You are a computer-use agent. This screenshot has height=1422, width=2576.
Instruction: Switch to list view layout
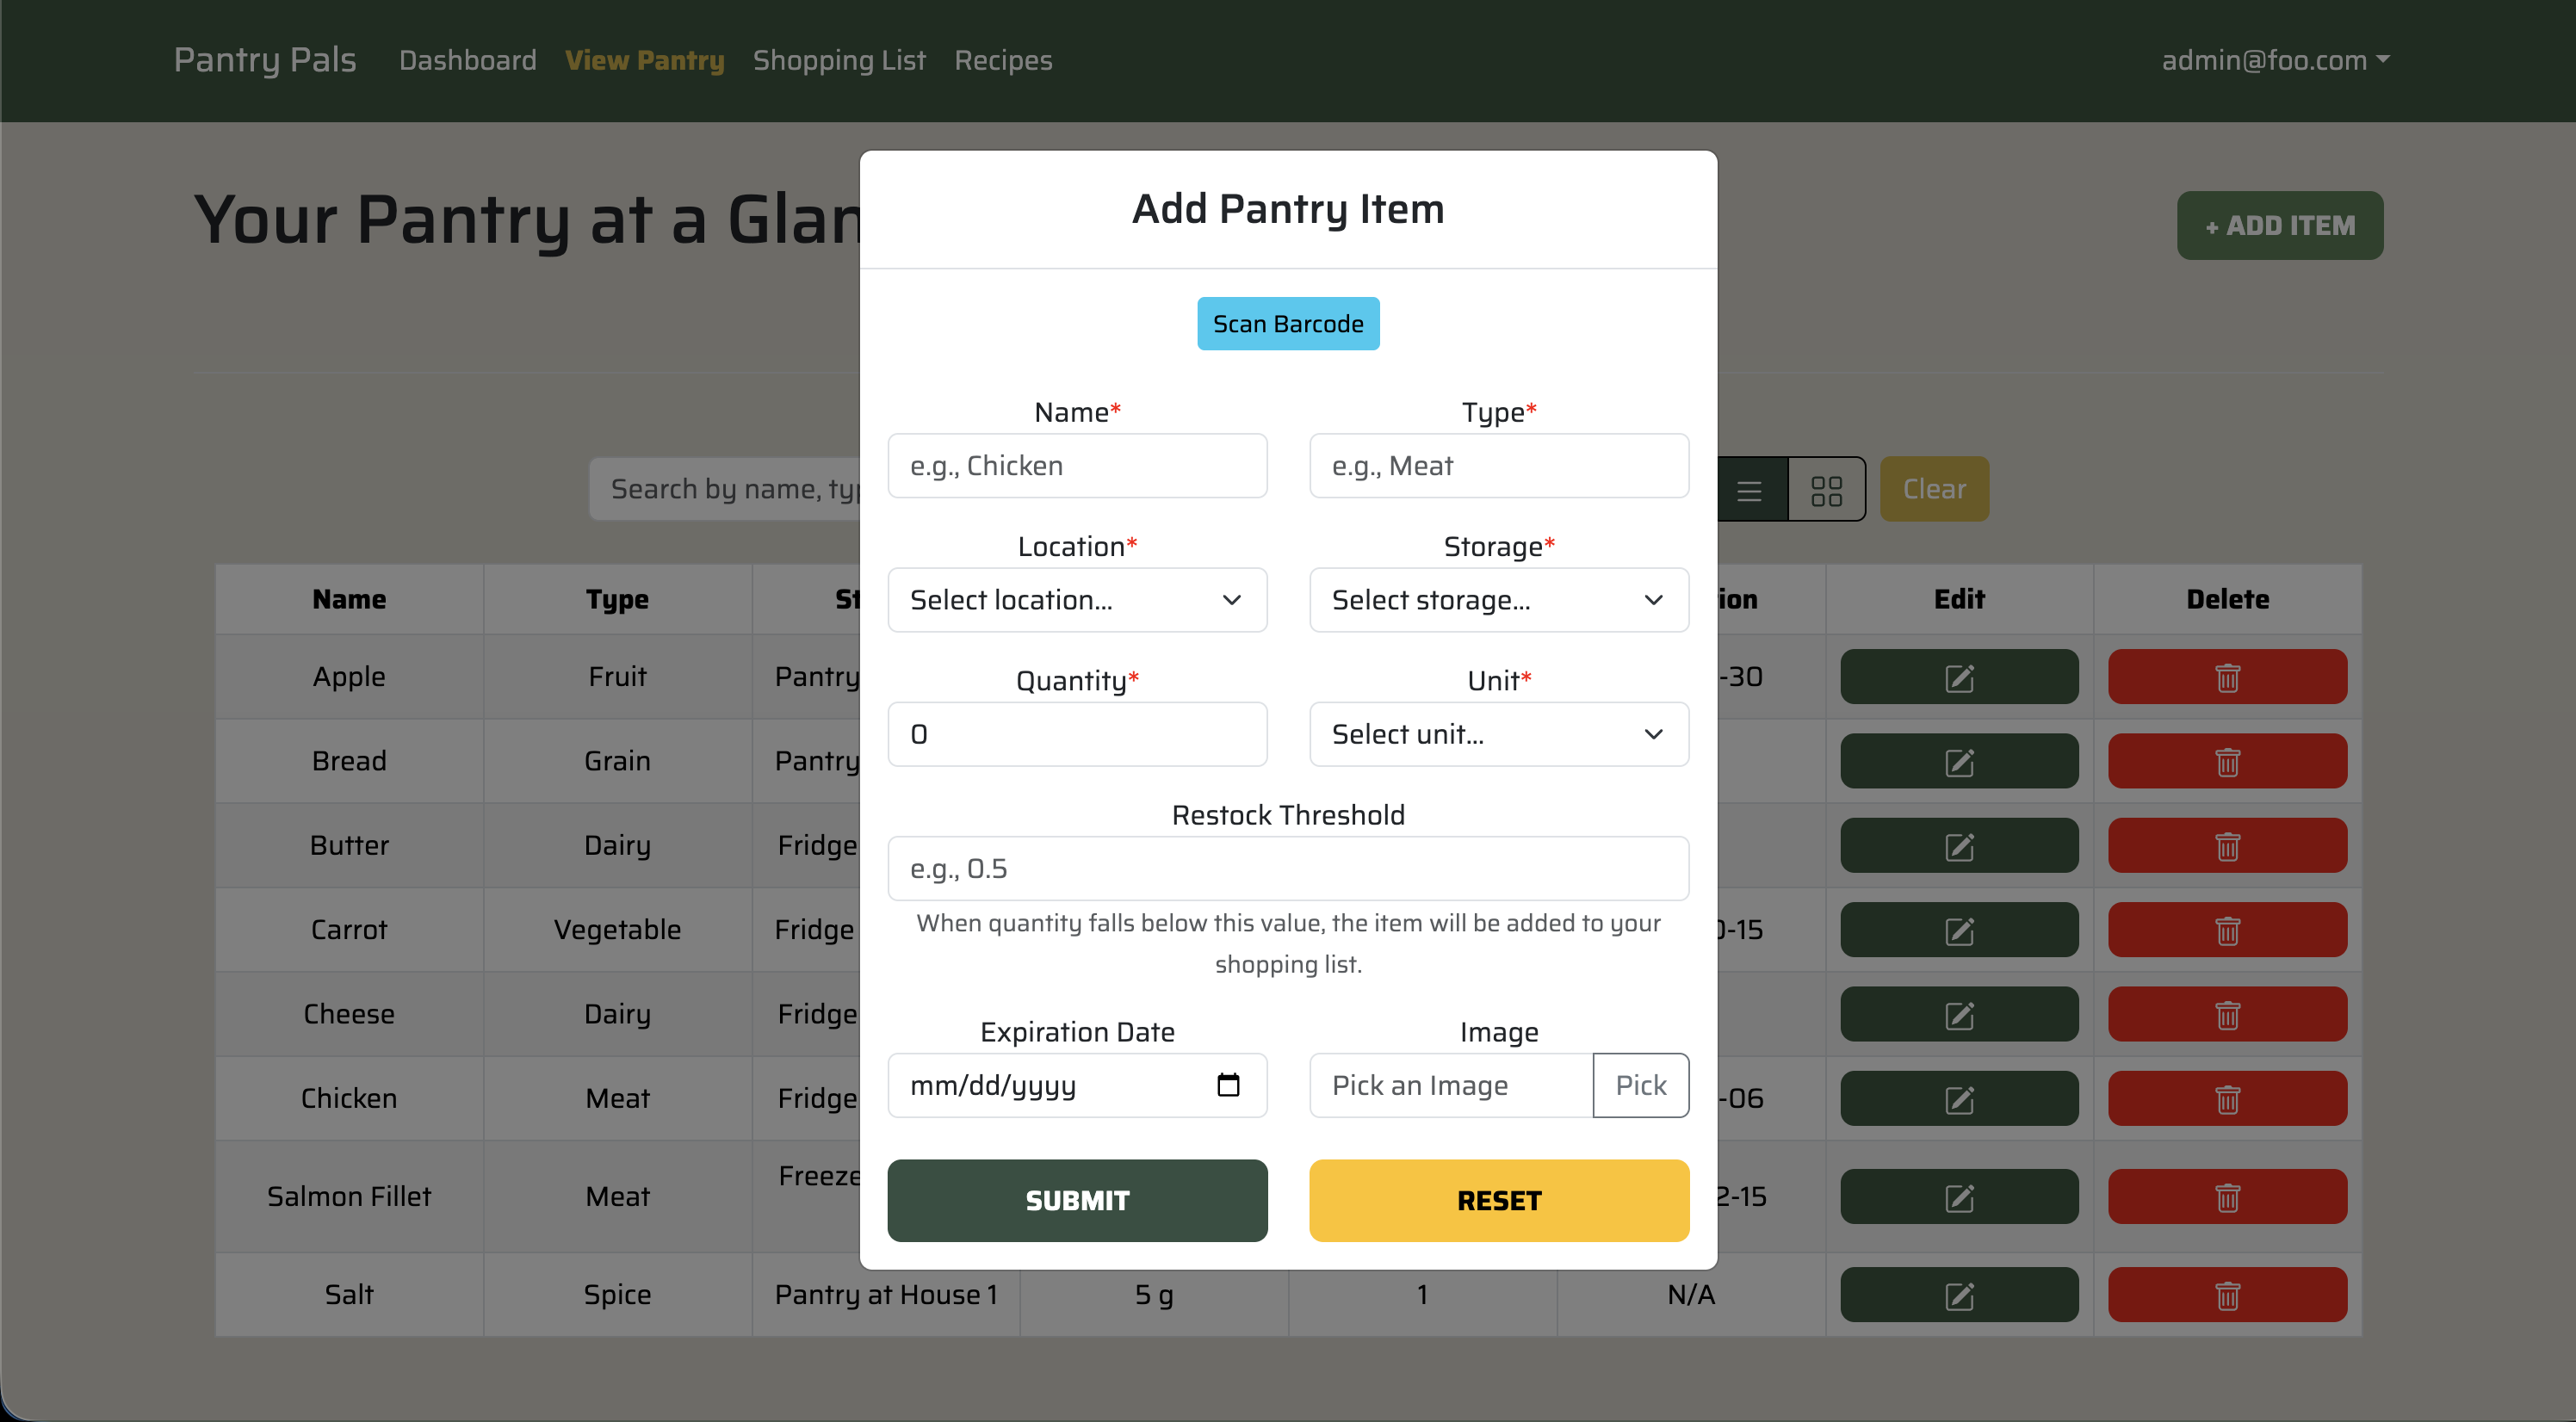pyautogui.click(x=1749, y=490)
